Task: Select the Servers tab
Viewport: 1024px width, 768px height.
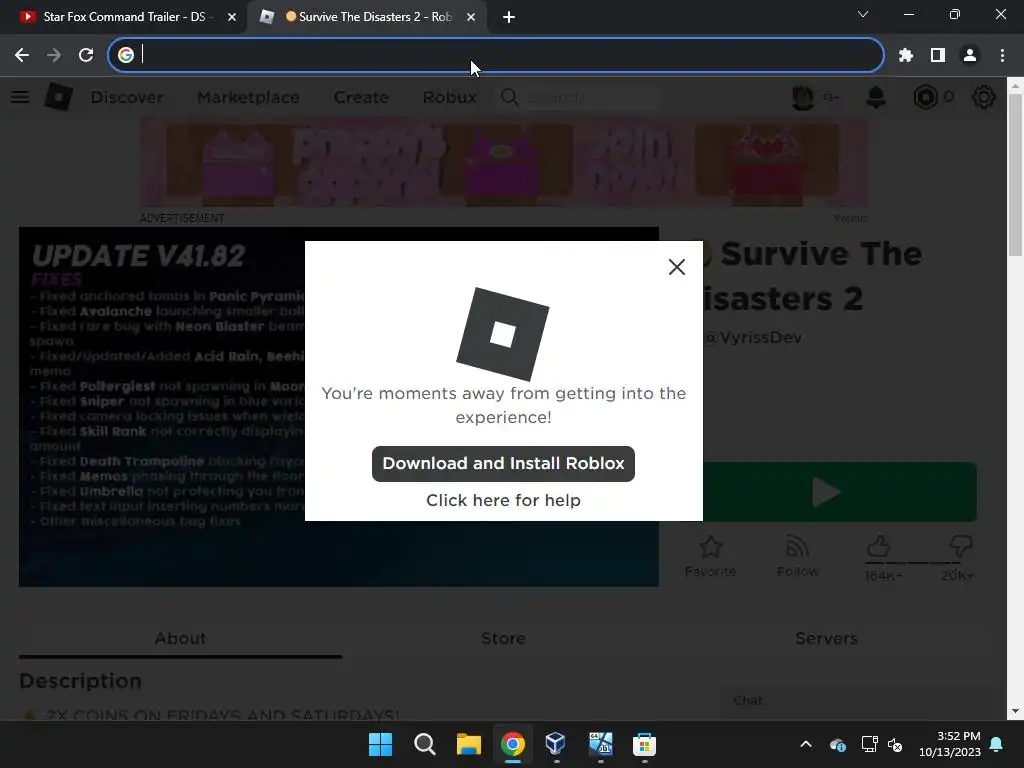Action: tap(826, 638)
